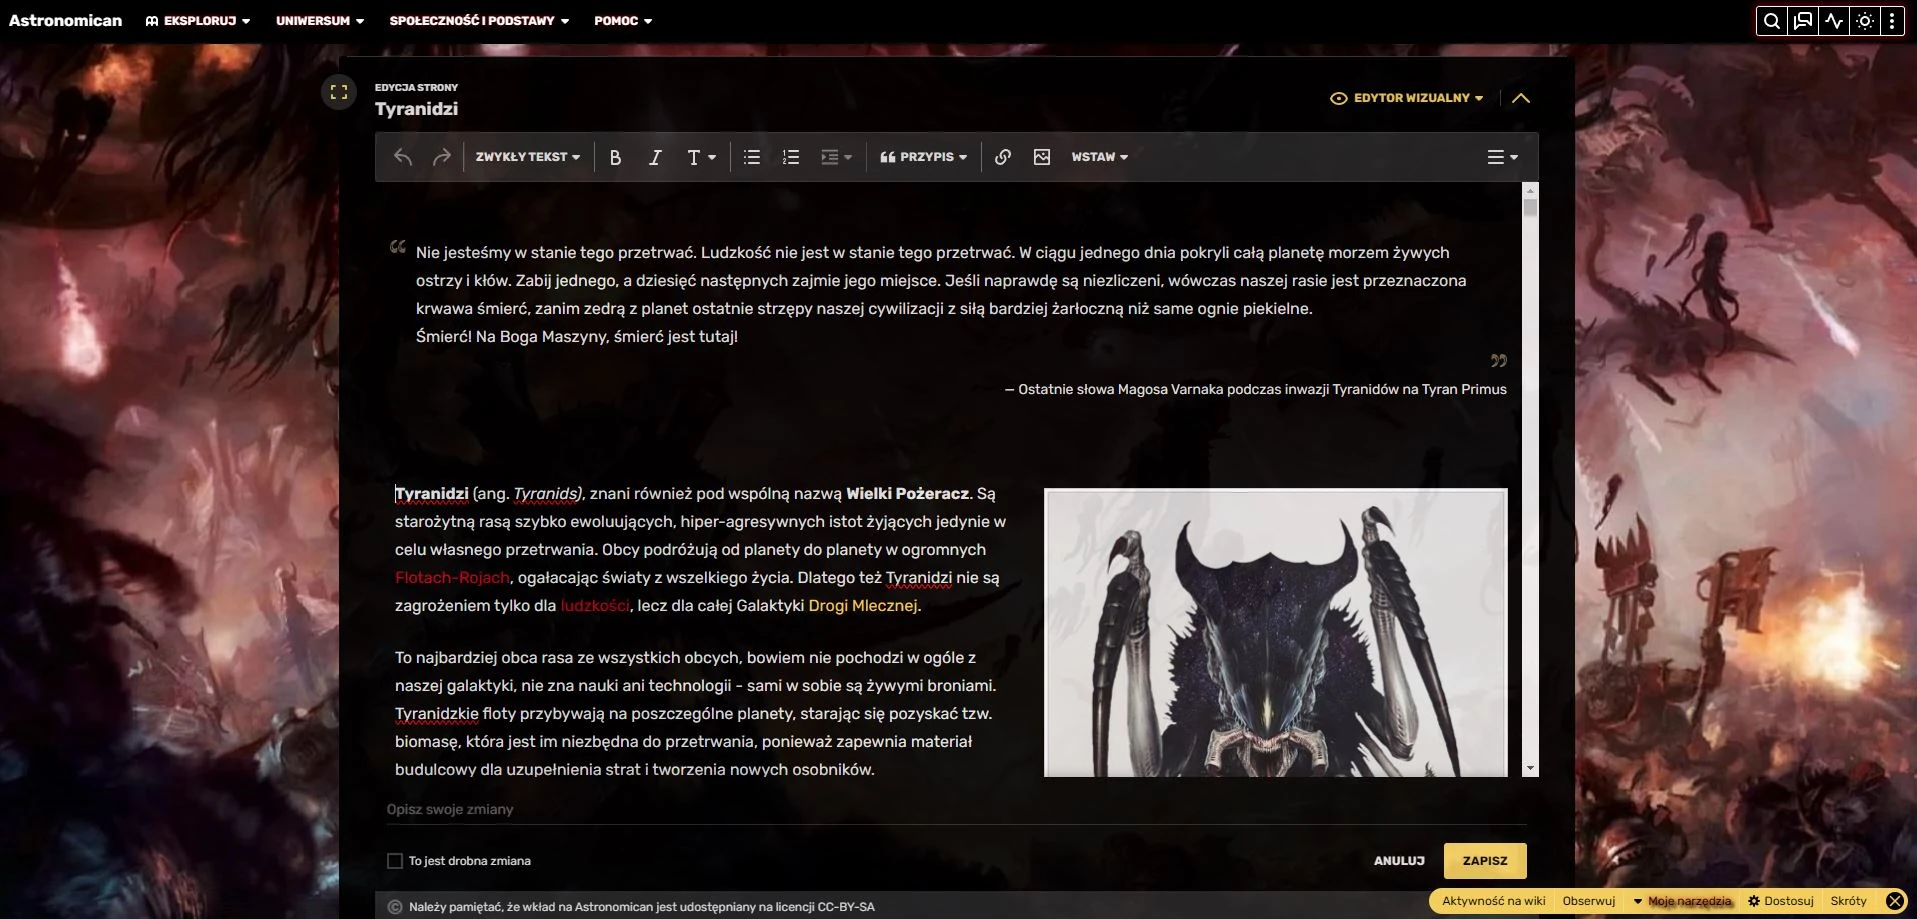
Task: Click the editor scrollbar up arrow
Action: (1530, 189)
